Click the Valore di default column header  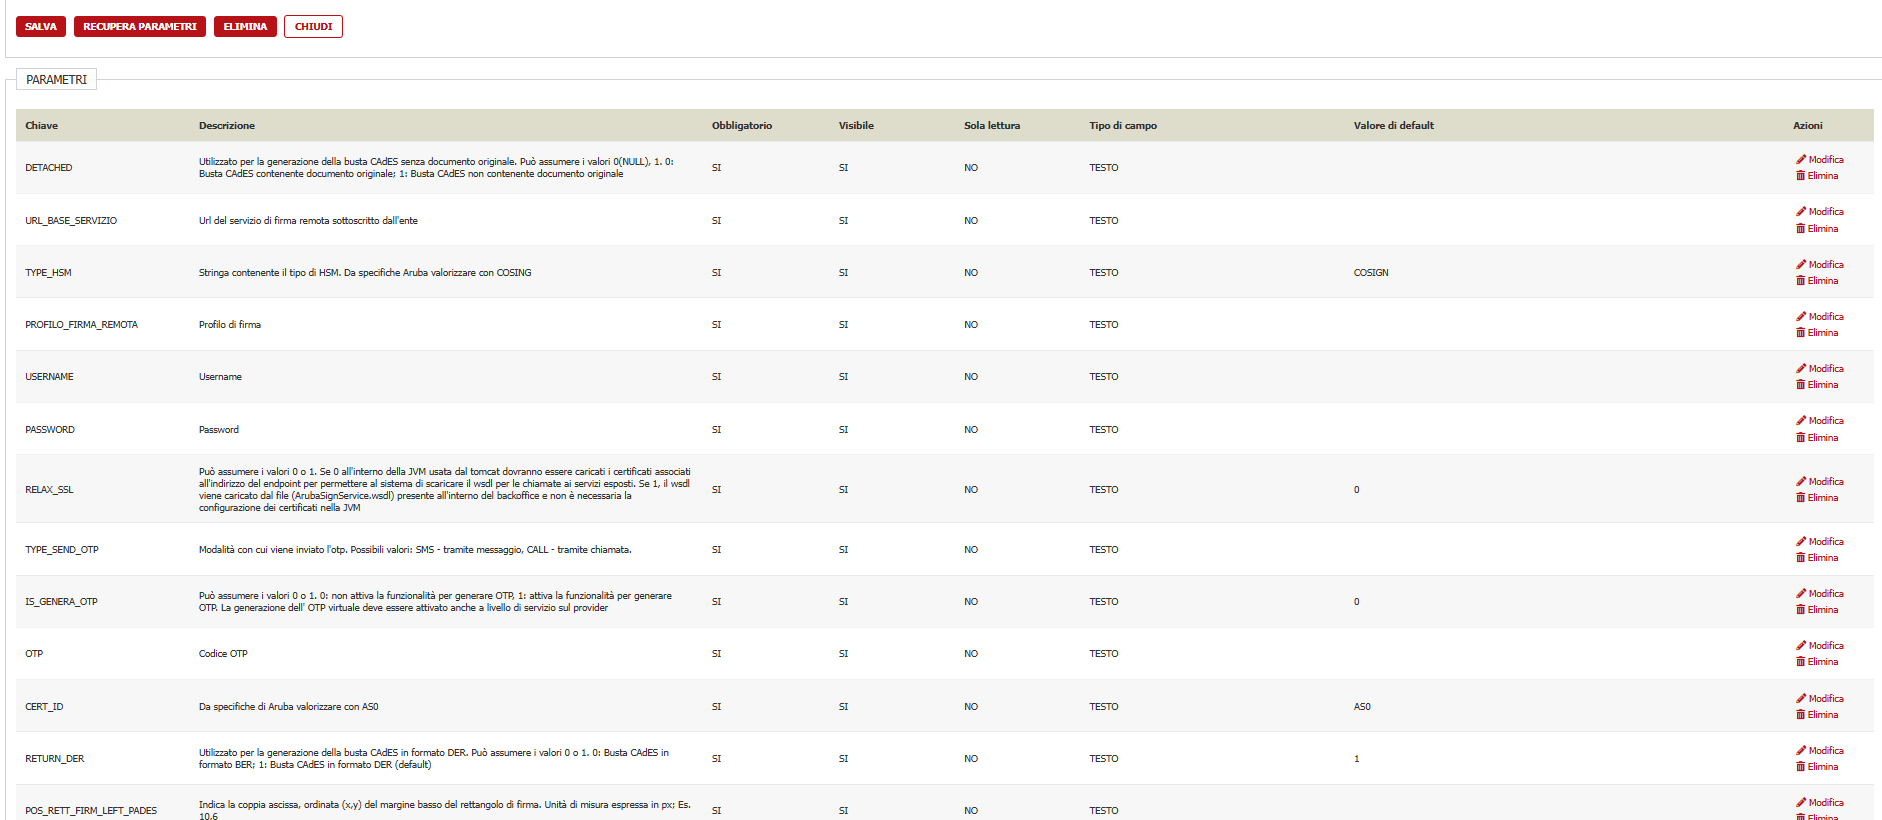pyautogui.click(x=1393, y=126)
